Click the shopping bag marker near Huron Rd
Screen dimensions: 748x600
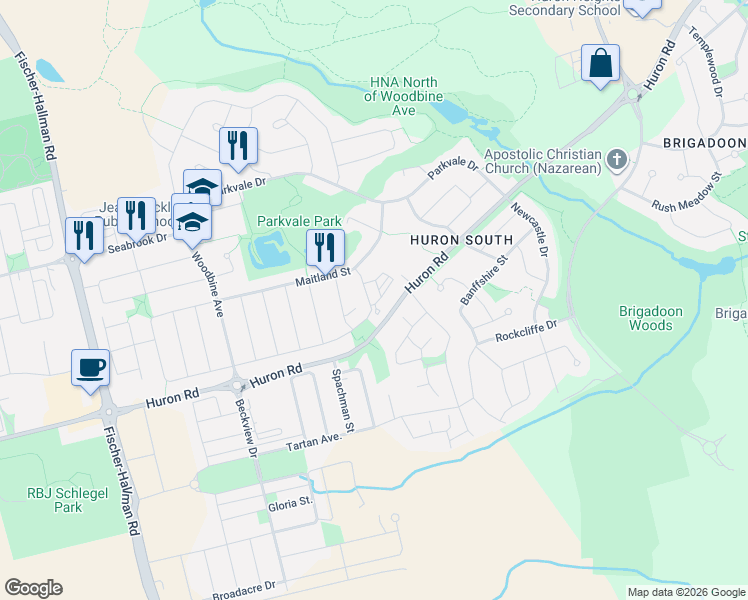click(x=600, y=66)
